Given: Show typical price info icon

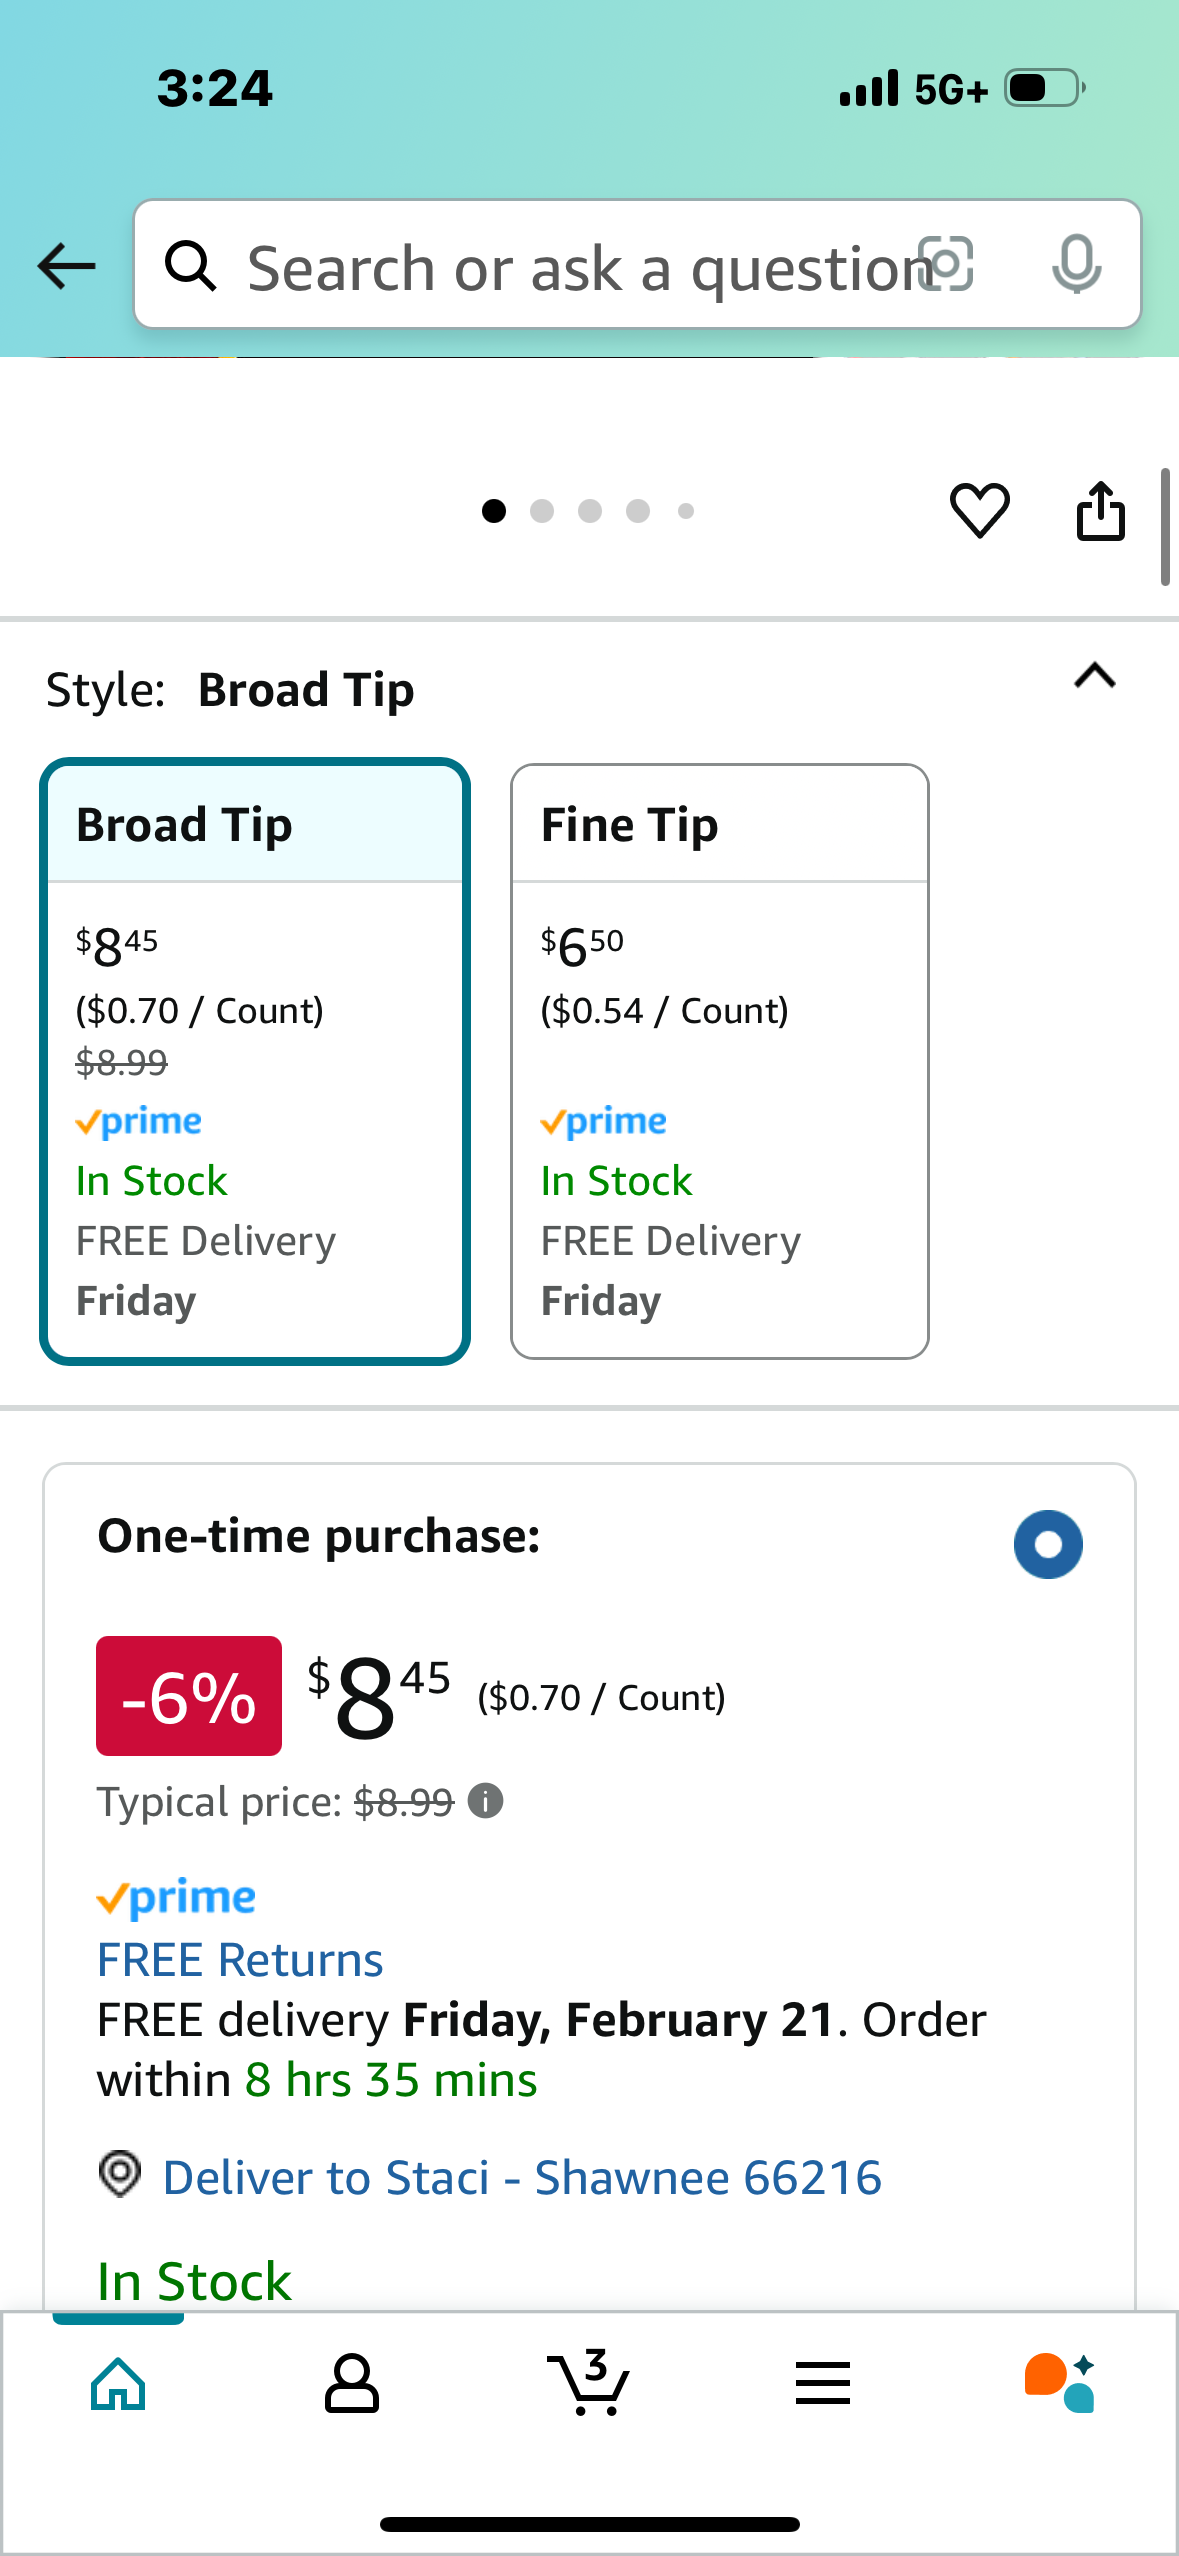Looking at the screenshot, I should point(486,1801).
